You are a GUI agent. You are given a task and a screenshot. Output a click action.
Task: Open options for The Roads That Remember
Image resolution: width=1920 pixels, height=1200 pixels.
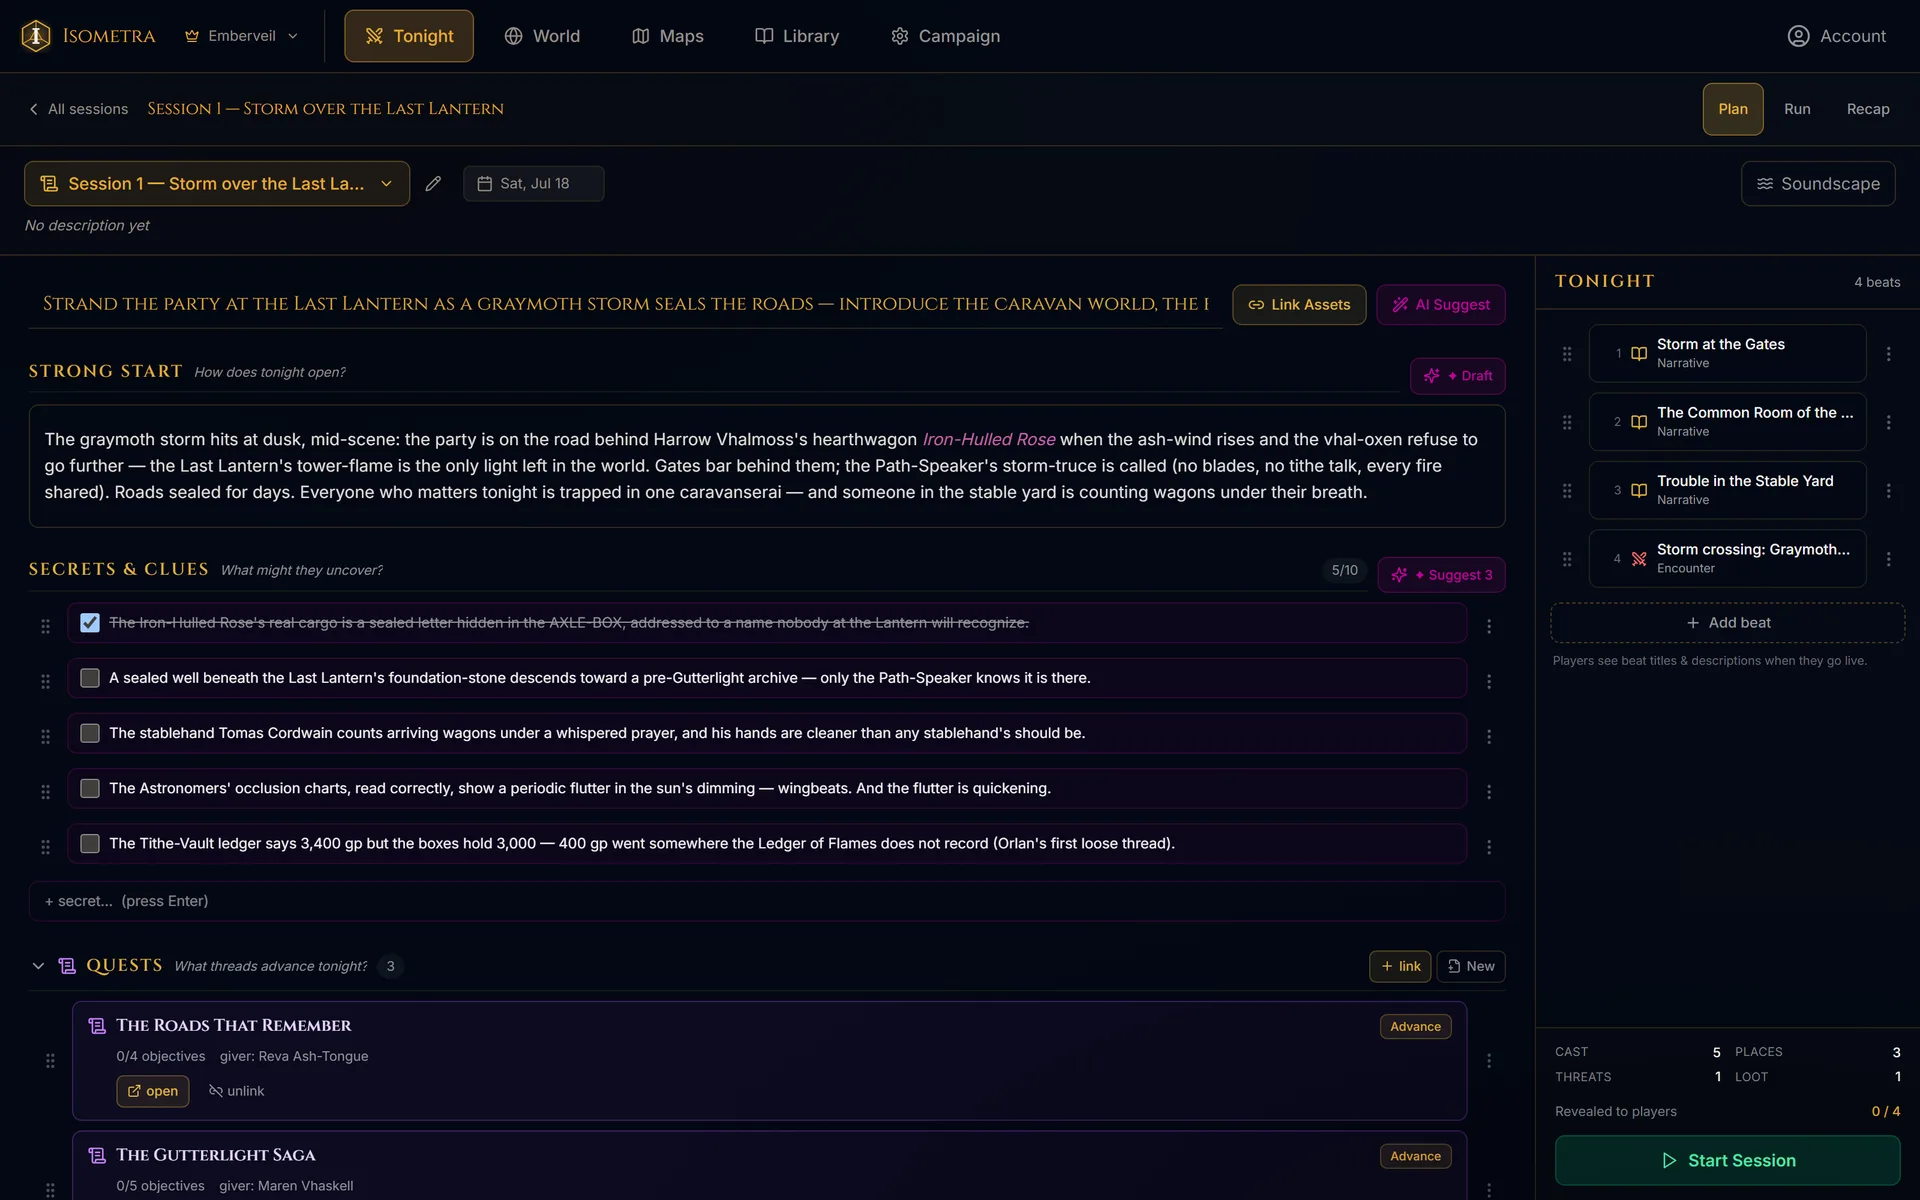[1489, 1061]
